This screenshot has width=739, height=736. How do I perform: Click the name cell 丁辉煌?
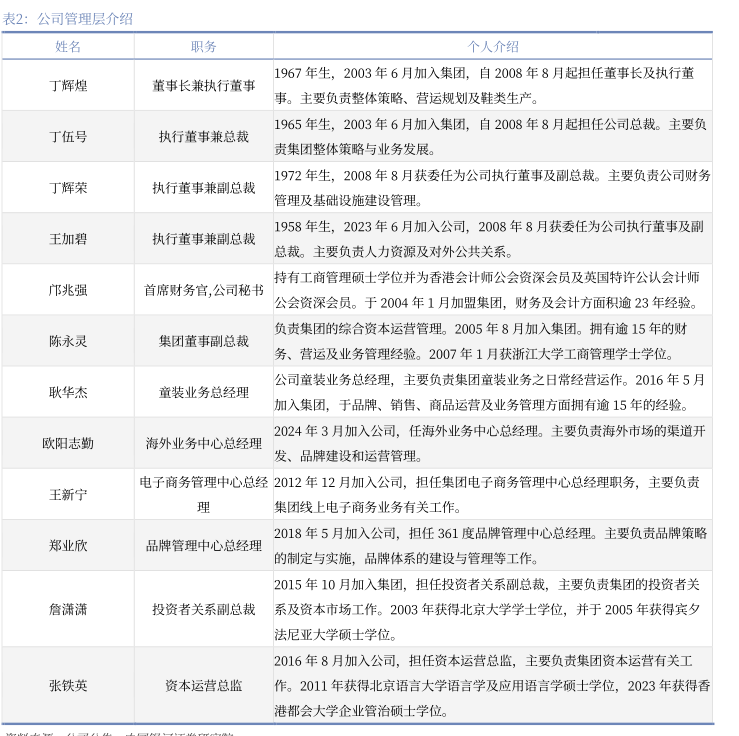tap(68, 86)
